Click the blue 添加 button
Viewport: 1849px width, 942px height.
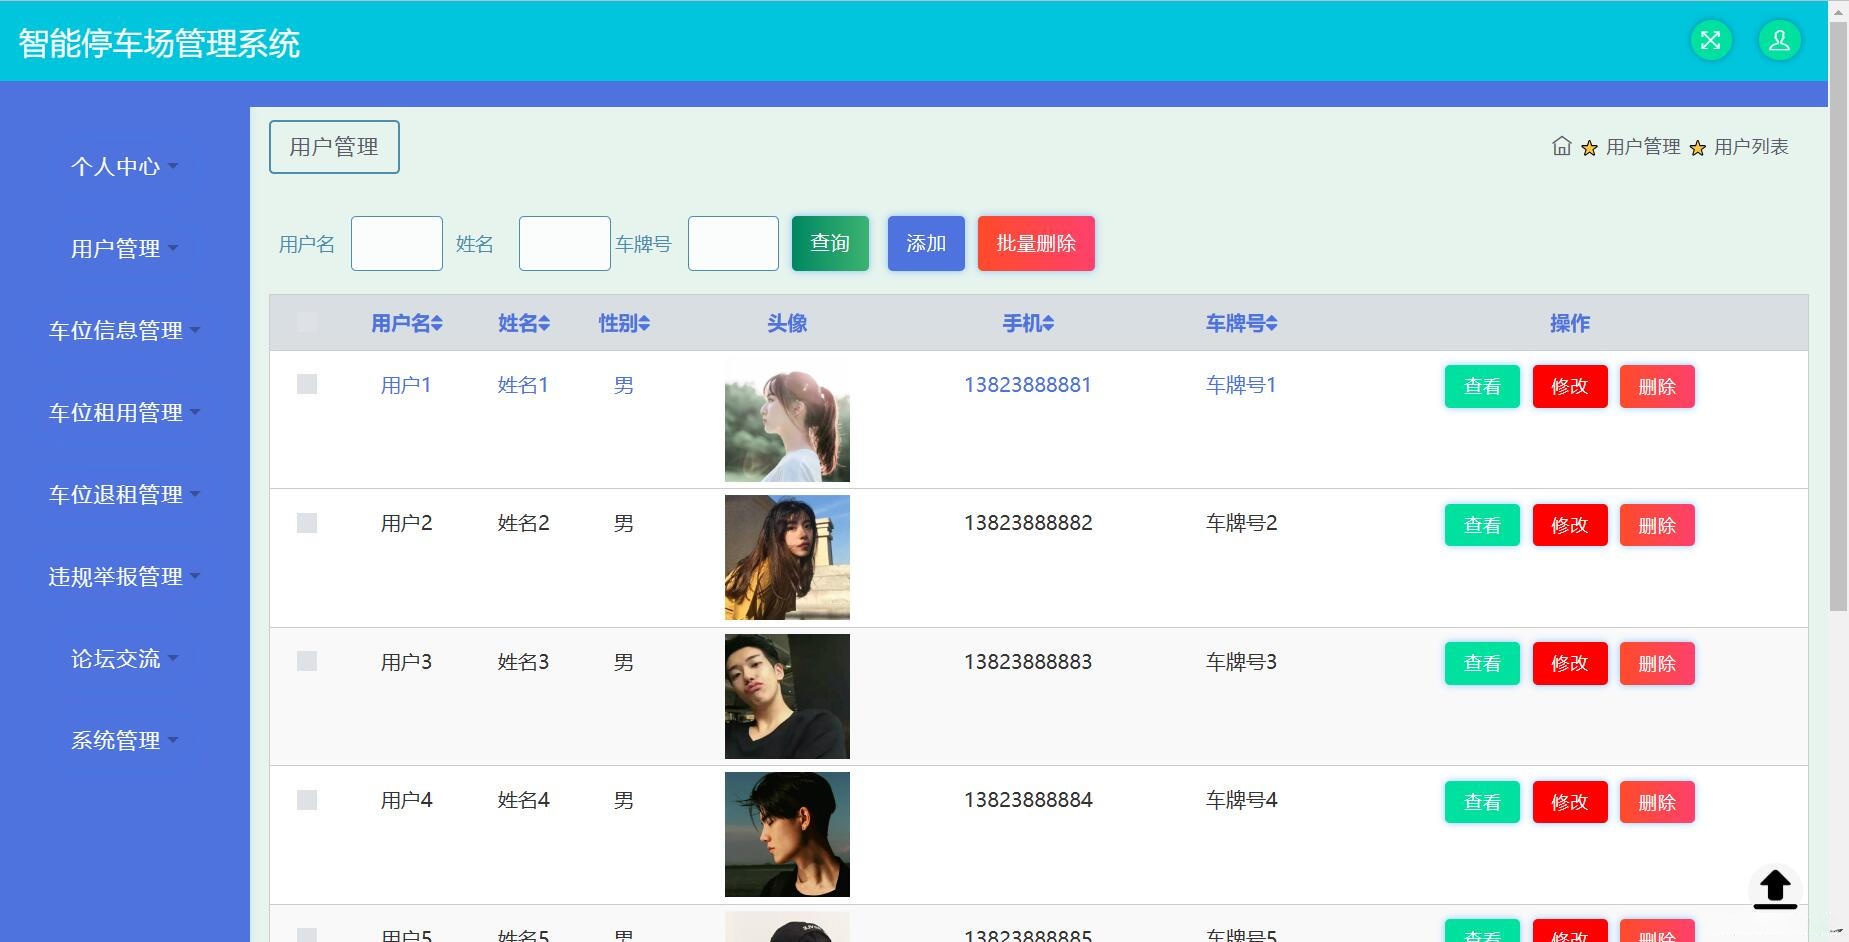click(926, 243)
